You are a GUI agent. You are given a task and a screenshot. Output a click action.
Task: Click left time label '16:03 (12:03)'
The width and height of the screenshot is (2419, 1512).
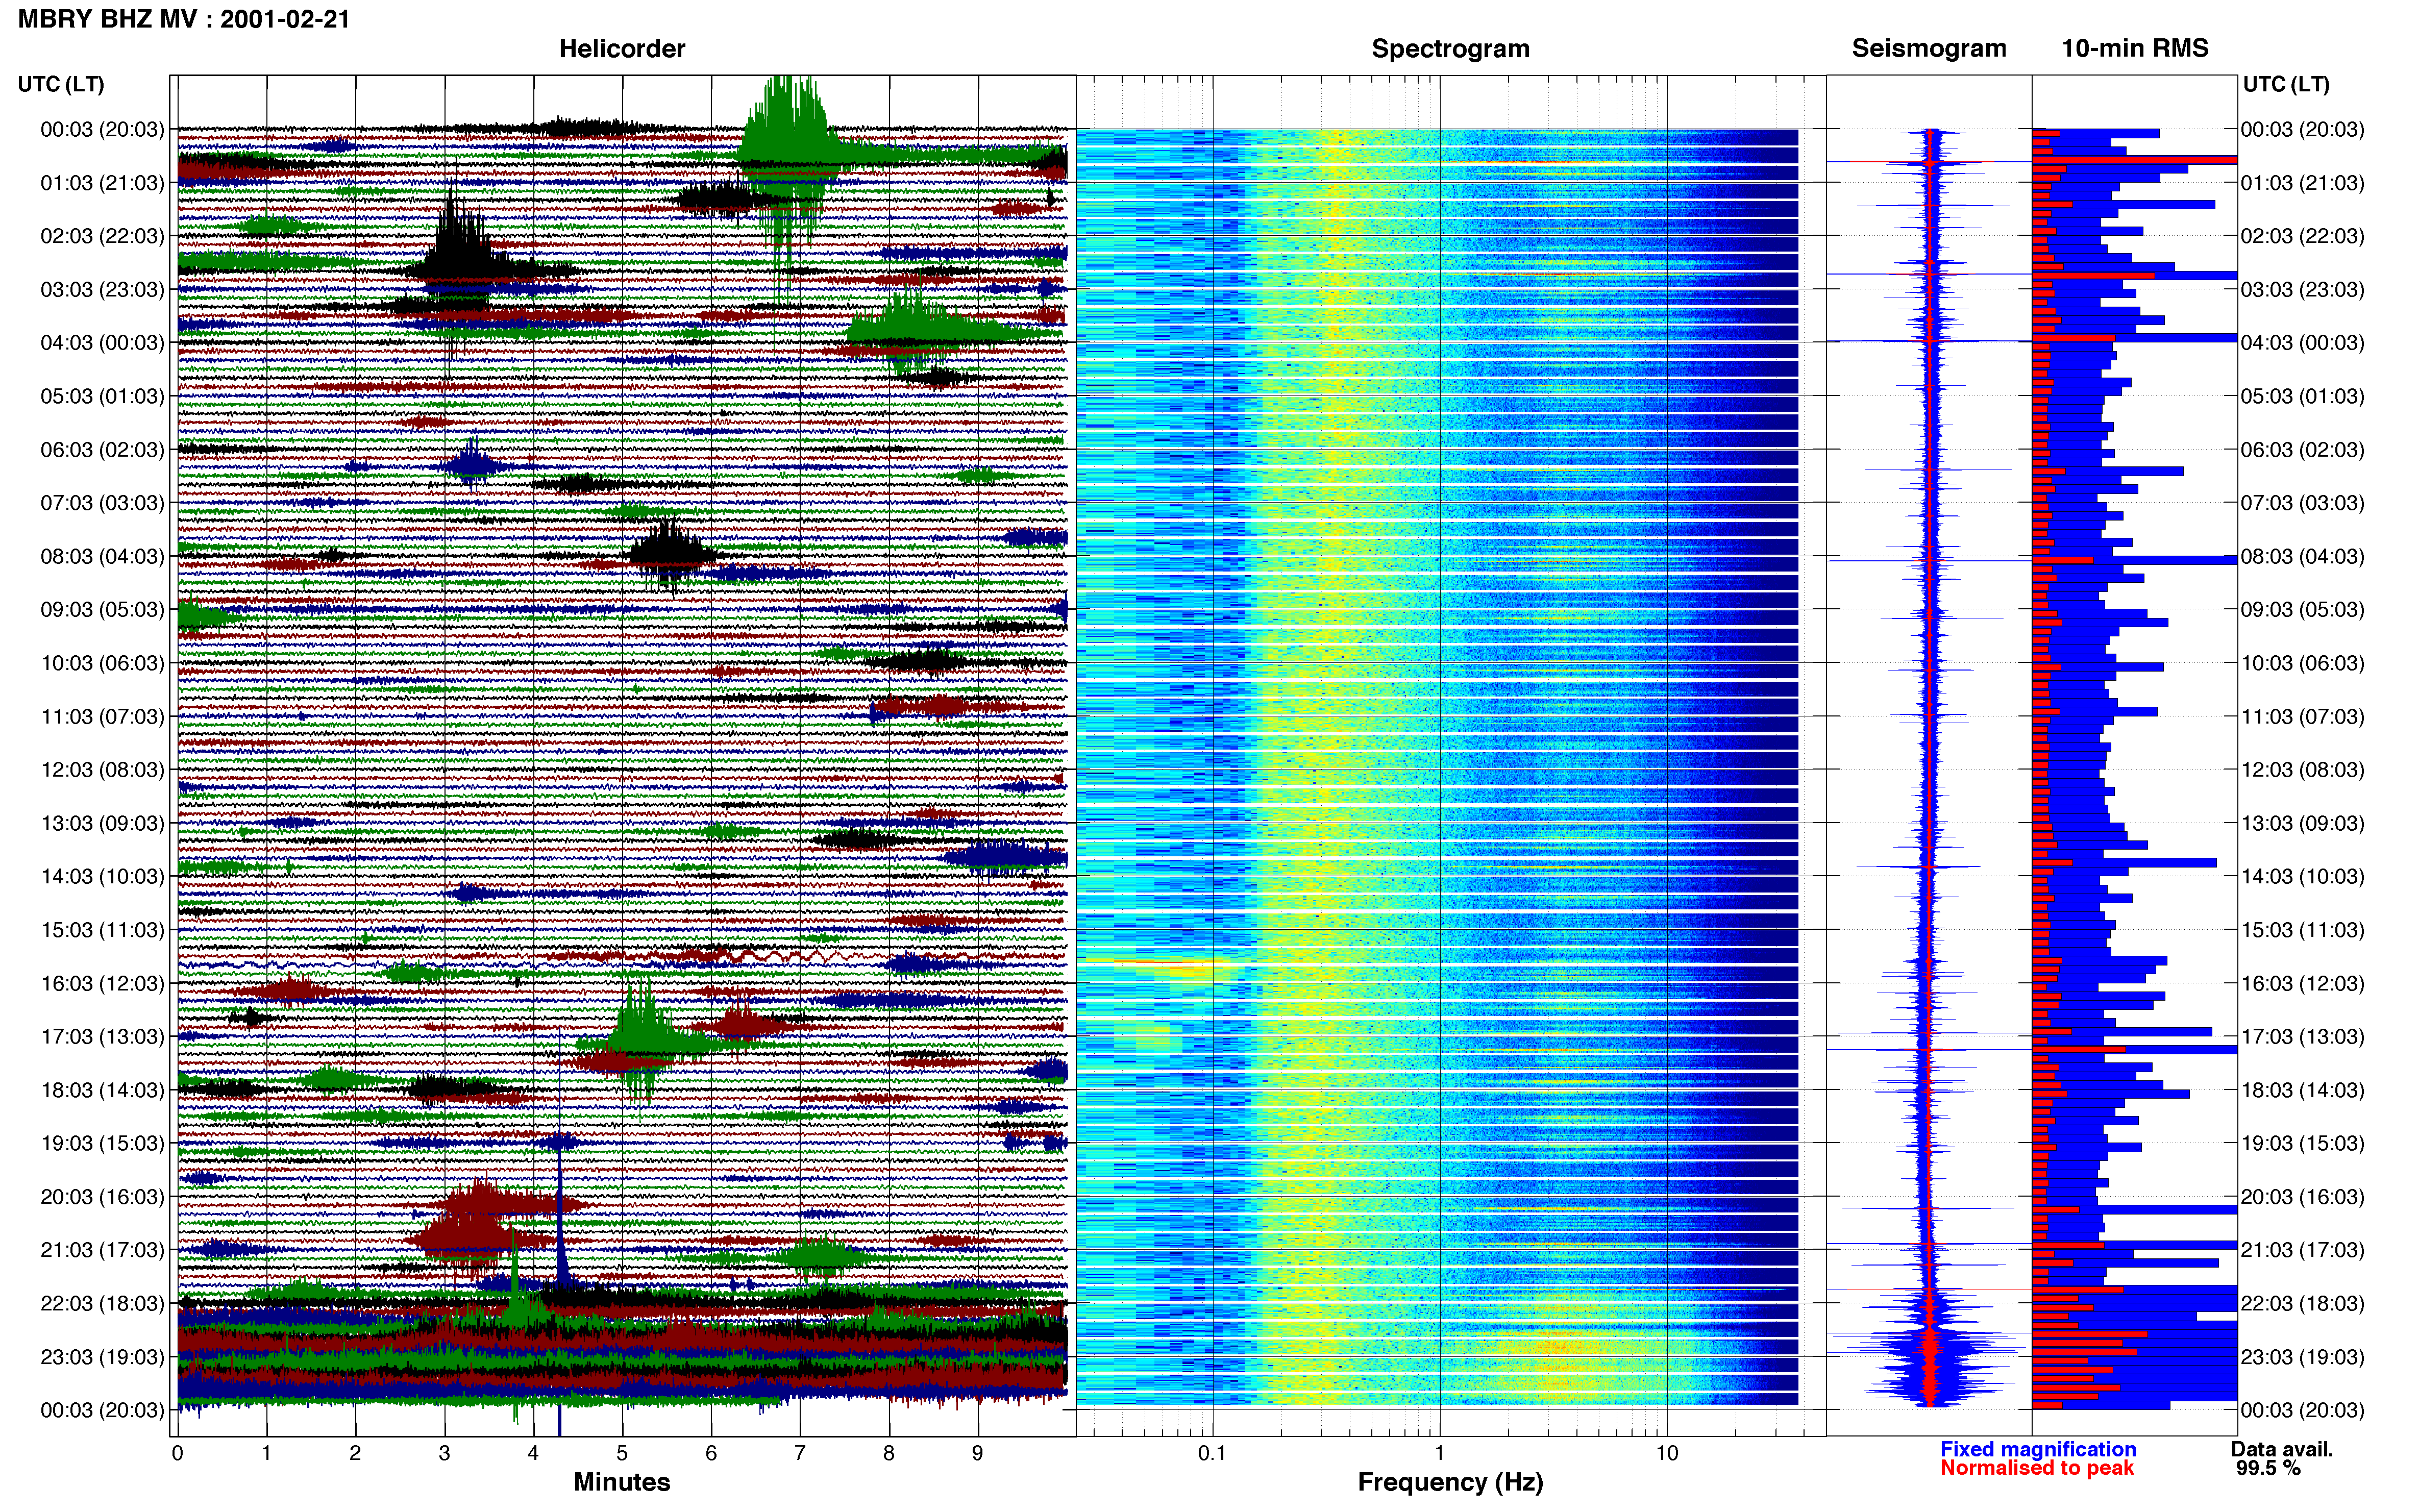click(102, 983)
